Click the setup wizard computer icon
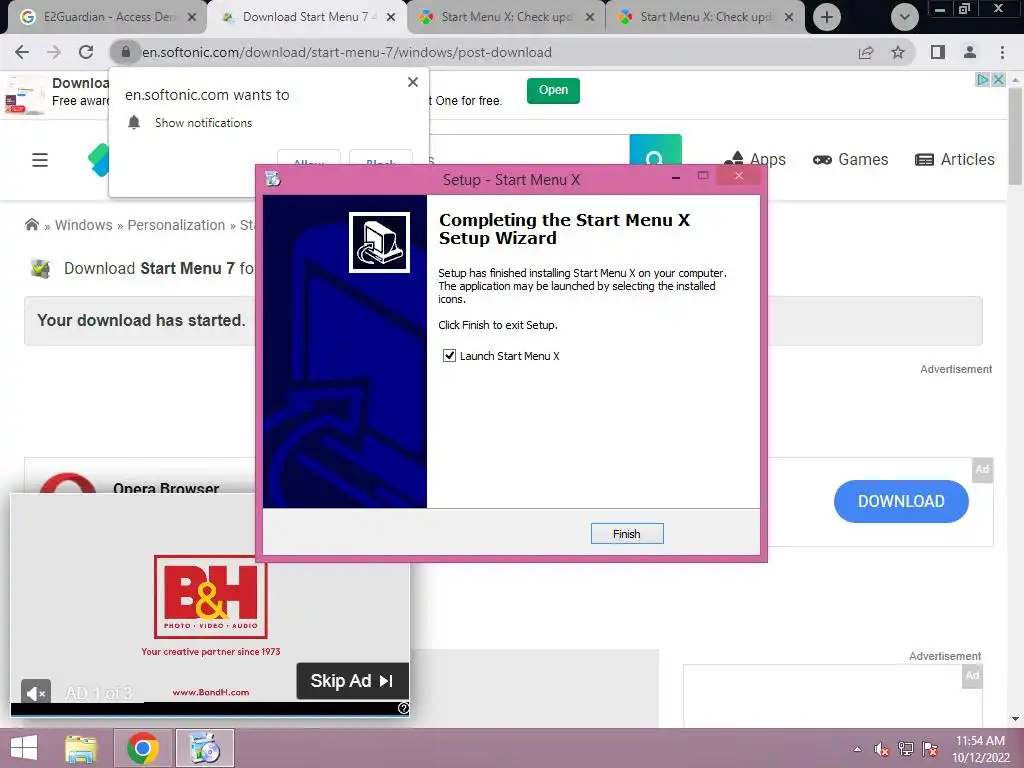Image resolution: width=1024 pixels, height=768 pixels. click(x=379, y=242)
